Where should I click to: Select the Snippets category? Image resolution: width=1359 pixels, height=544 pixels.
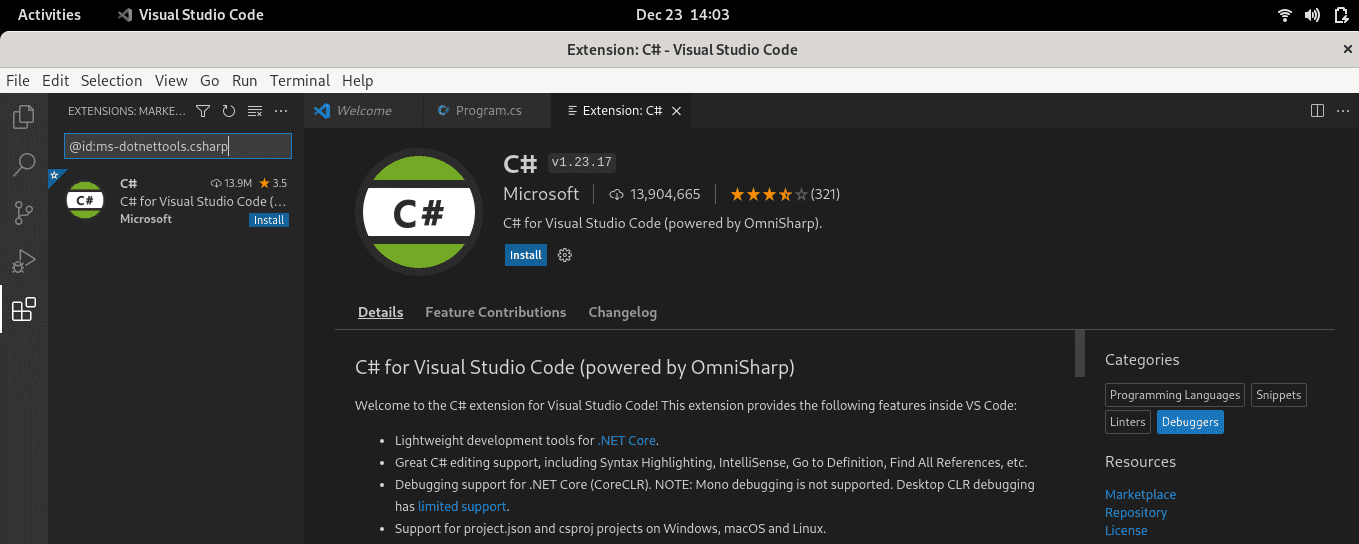[x=1279, y=395]
